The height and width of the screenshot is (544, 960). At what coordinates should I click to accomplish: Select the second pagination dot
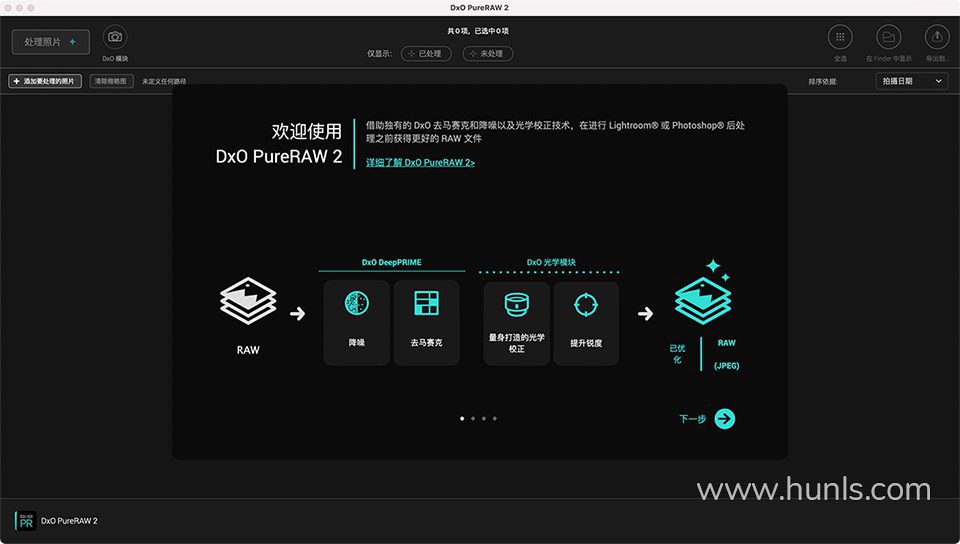[x=473, y=419]
